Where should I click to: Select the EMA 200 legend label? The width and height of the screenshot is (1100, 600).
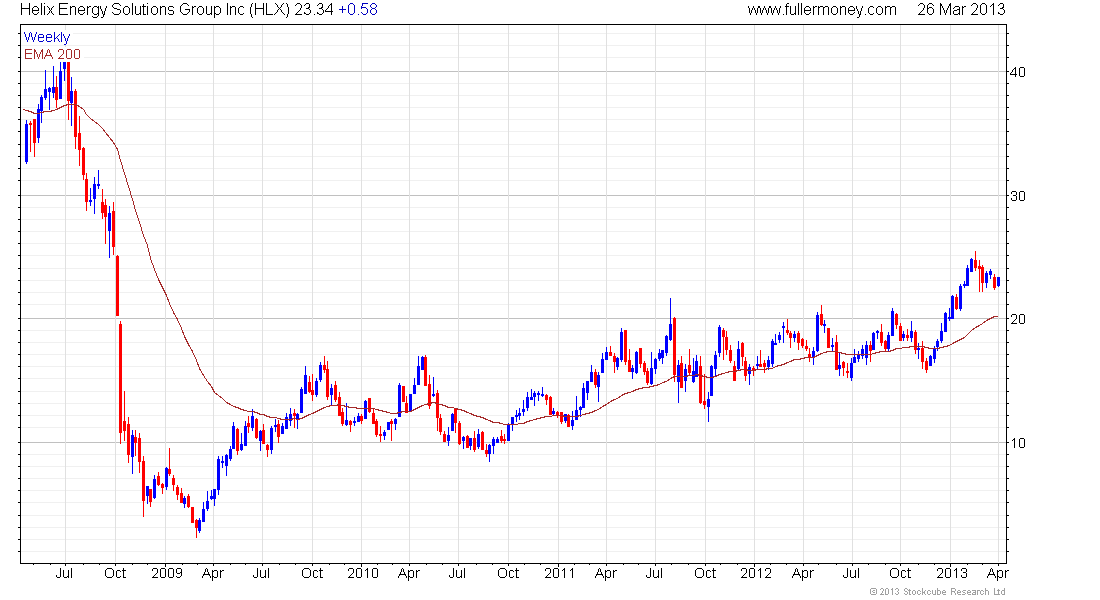pos(52,54)
